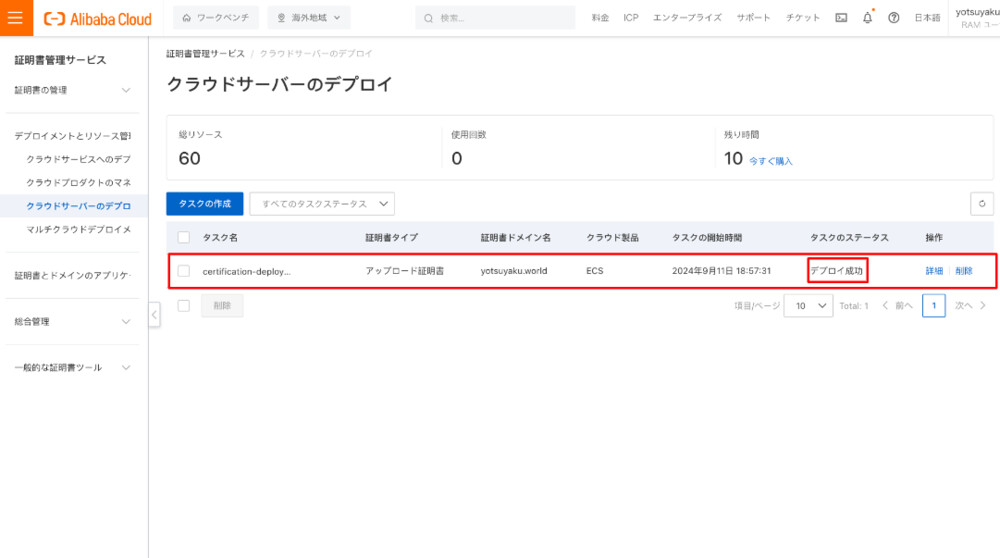Click yotsuyaku.world domain cell
The height and width of the screenshot is (558, 1000).
click(514, 271)
